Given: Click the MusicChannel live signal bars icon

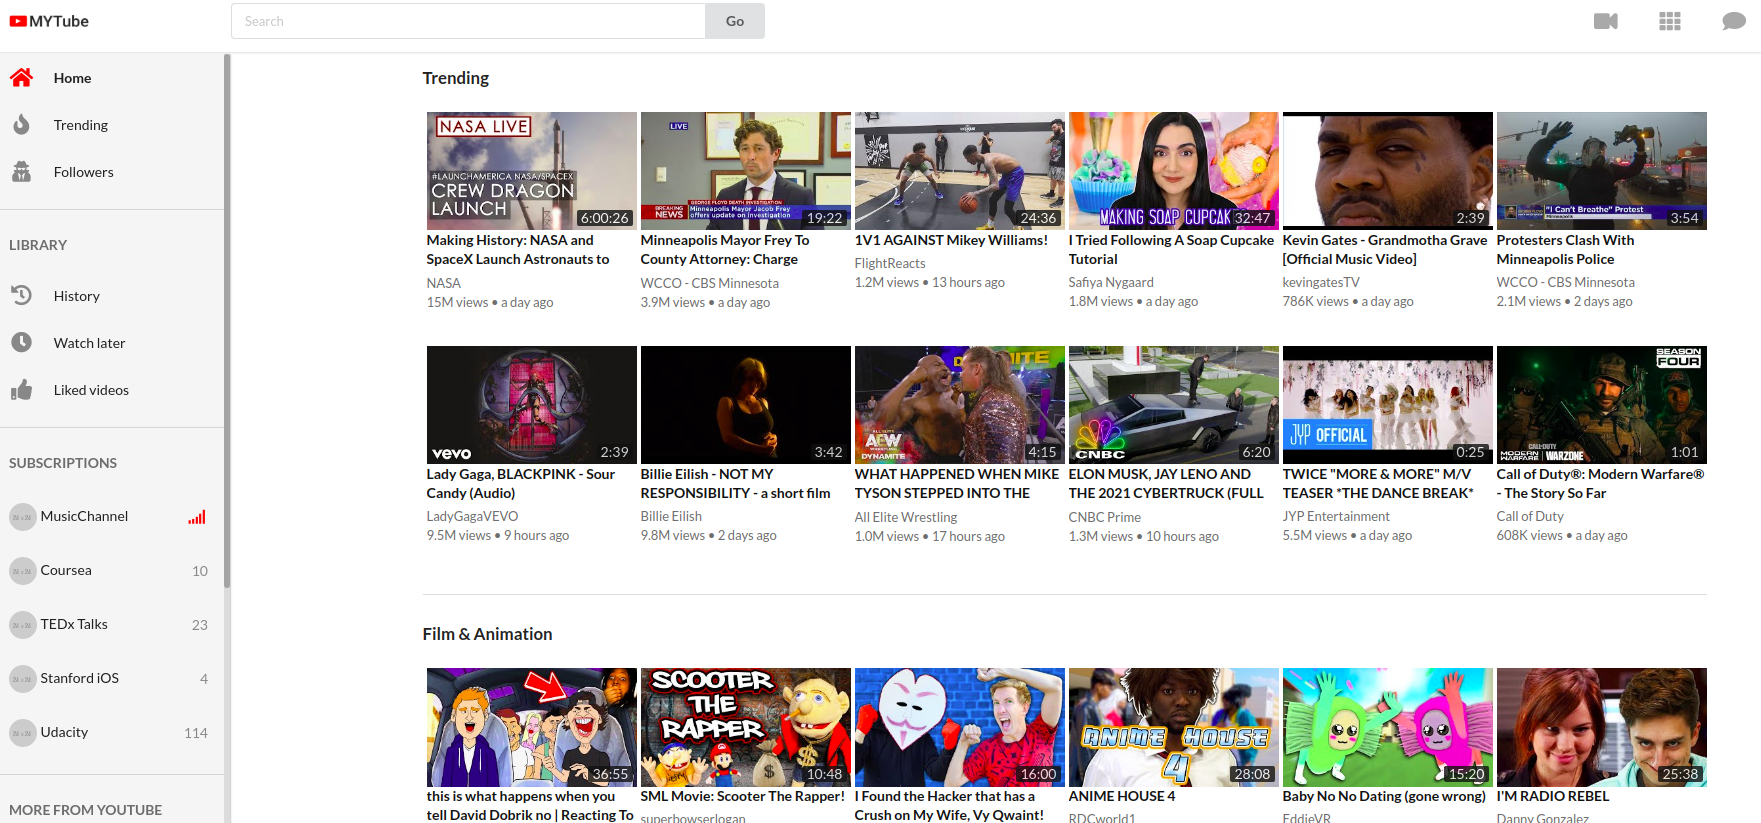Looking at the screenshot, I should [197, 517].
